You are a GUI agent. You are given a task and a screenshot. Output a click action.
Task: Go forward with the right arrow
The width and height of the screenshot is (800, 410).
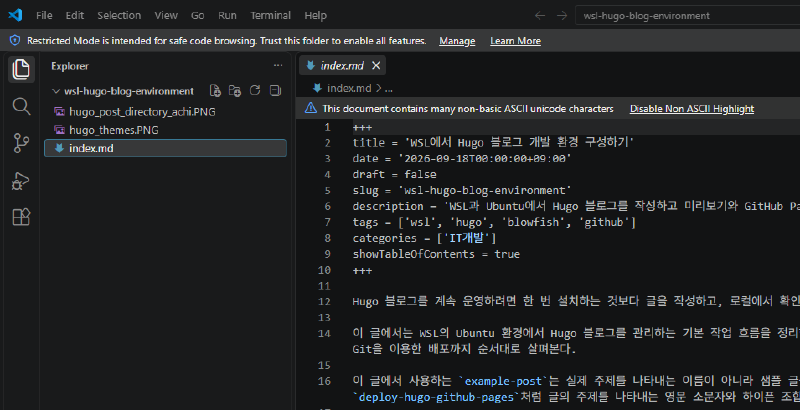pyautogui.click(x=562, y=15)
